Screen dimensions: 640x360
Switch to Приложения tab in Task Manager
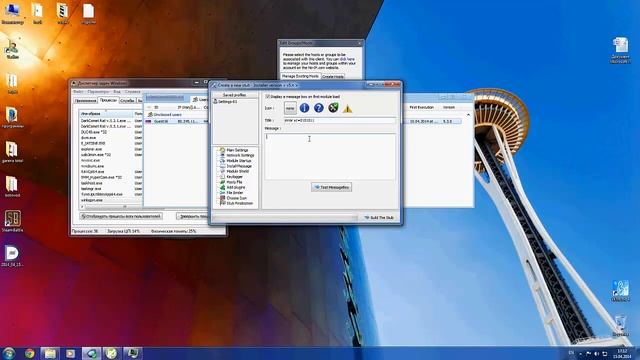85,100
